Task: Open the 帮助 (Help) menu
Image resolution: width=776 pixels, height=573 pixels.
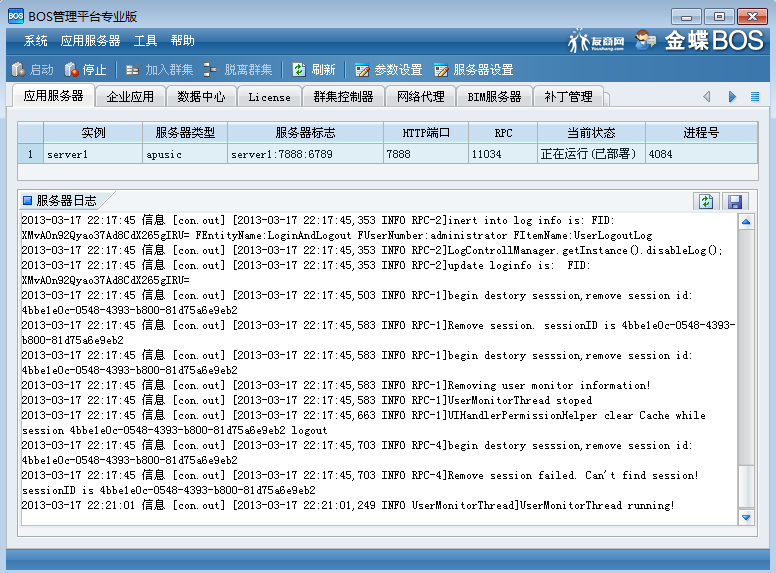Action: pos(183,41)
